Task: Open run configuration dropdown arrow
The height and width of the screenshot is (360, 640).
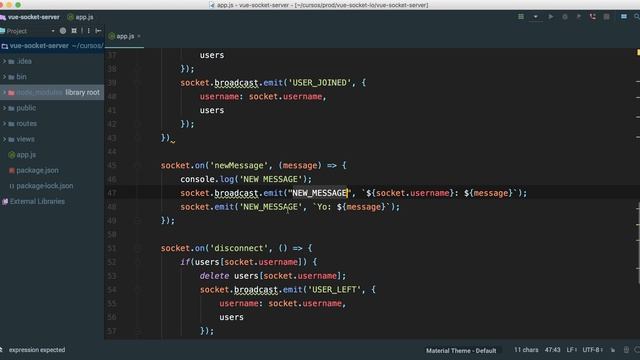Action: pos(535,17)
